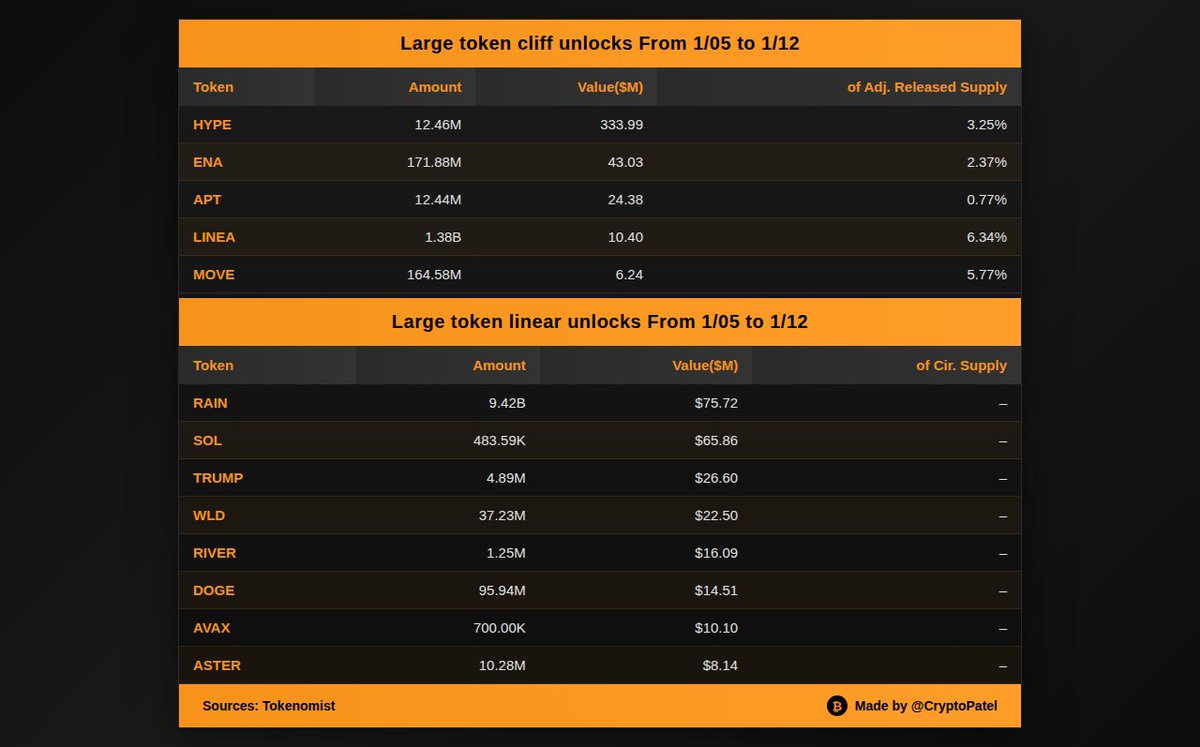Select the APT token label

point(207,199)
